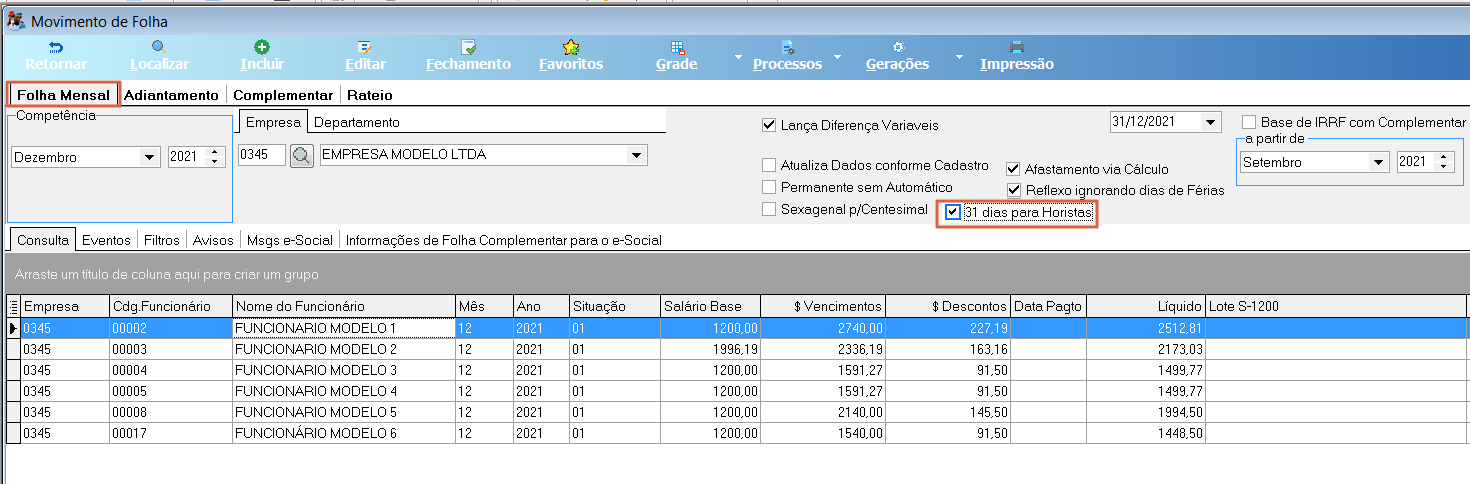This screenshot has width=1470, height=484.
Task: Select row FUNCIONARIO MODELO 1
Action: [738, 327]
